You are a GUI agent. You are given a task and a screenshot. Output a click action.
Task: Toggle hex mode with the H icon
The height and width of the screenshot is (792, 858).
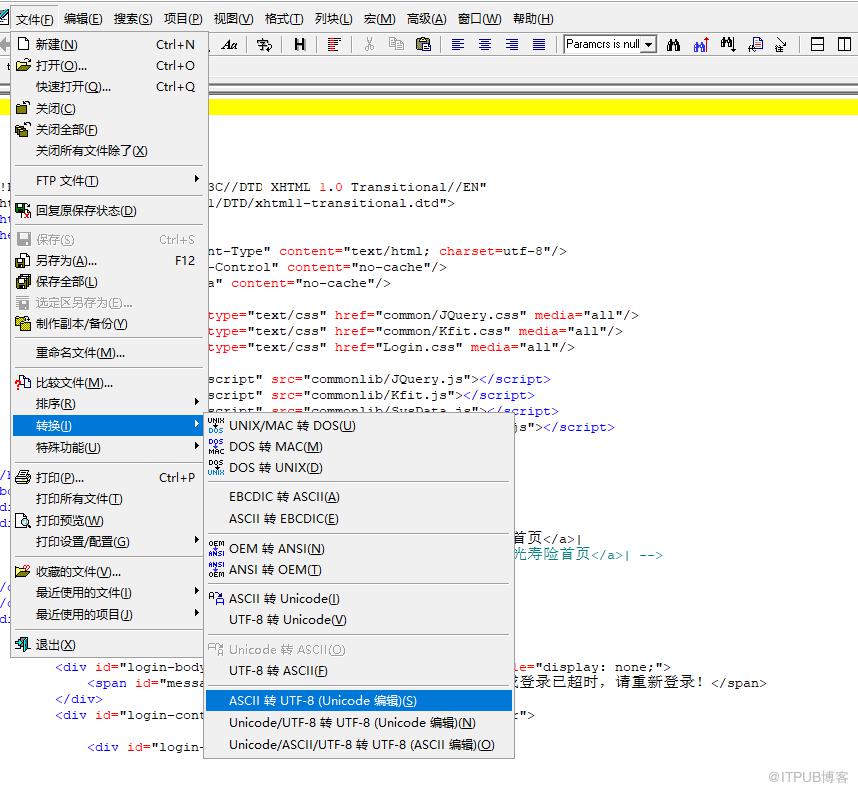pyautogui.click(x=299, y=44)
